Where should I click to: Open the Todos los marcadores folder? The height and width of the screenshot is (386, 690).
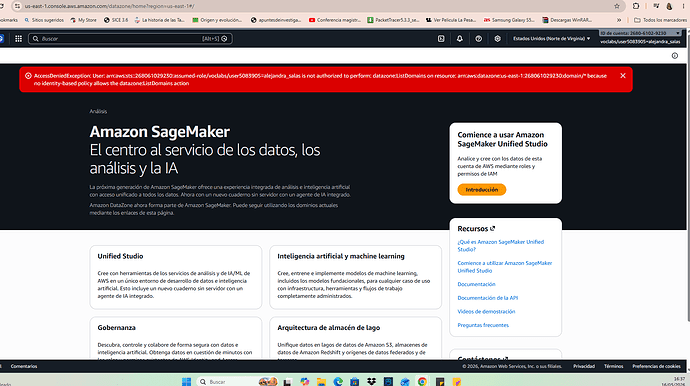660,20
